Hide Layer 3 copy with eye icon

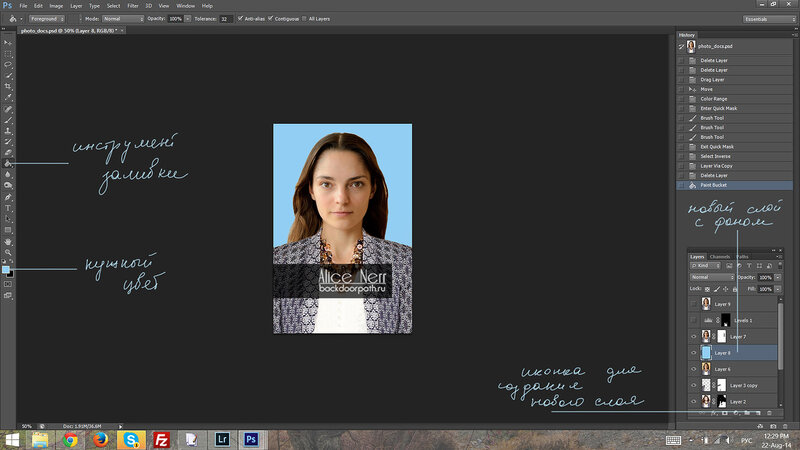click(693, 385)
